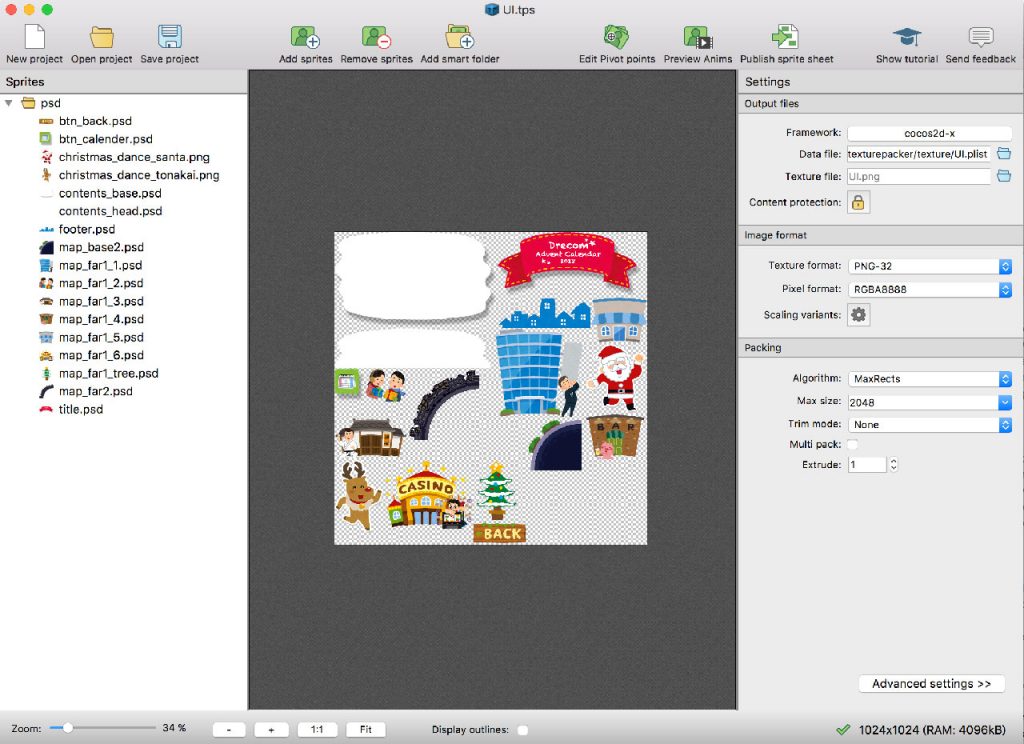Open the Scaling variants gear settings
This screenshot has height=744, width=1024.
(859, 315)
